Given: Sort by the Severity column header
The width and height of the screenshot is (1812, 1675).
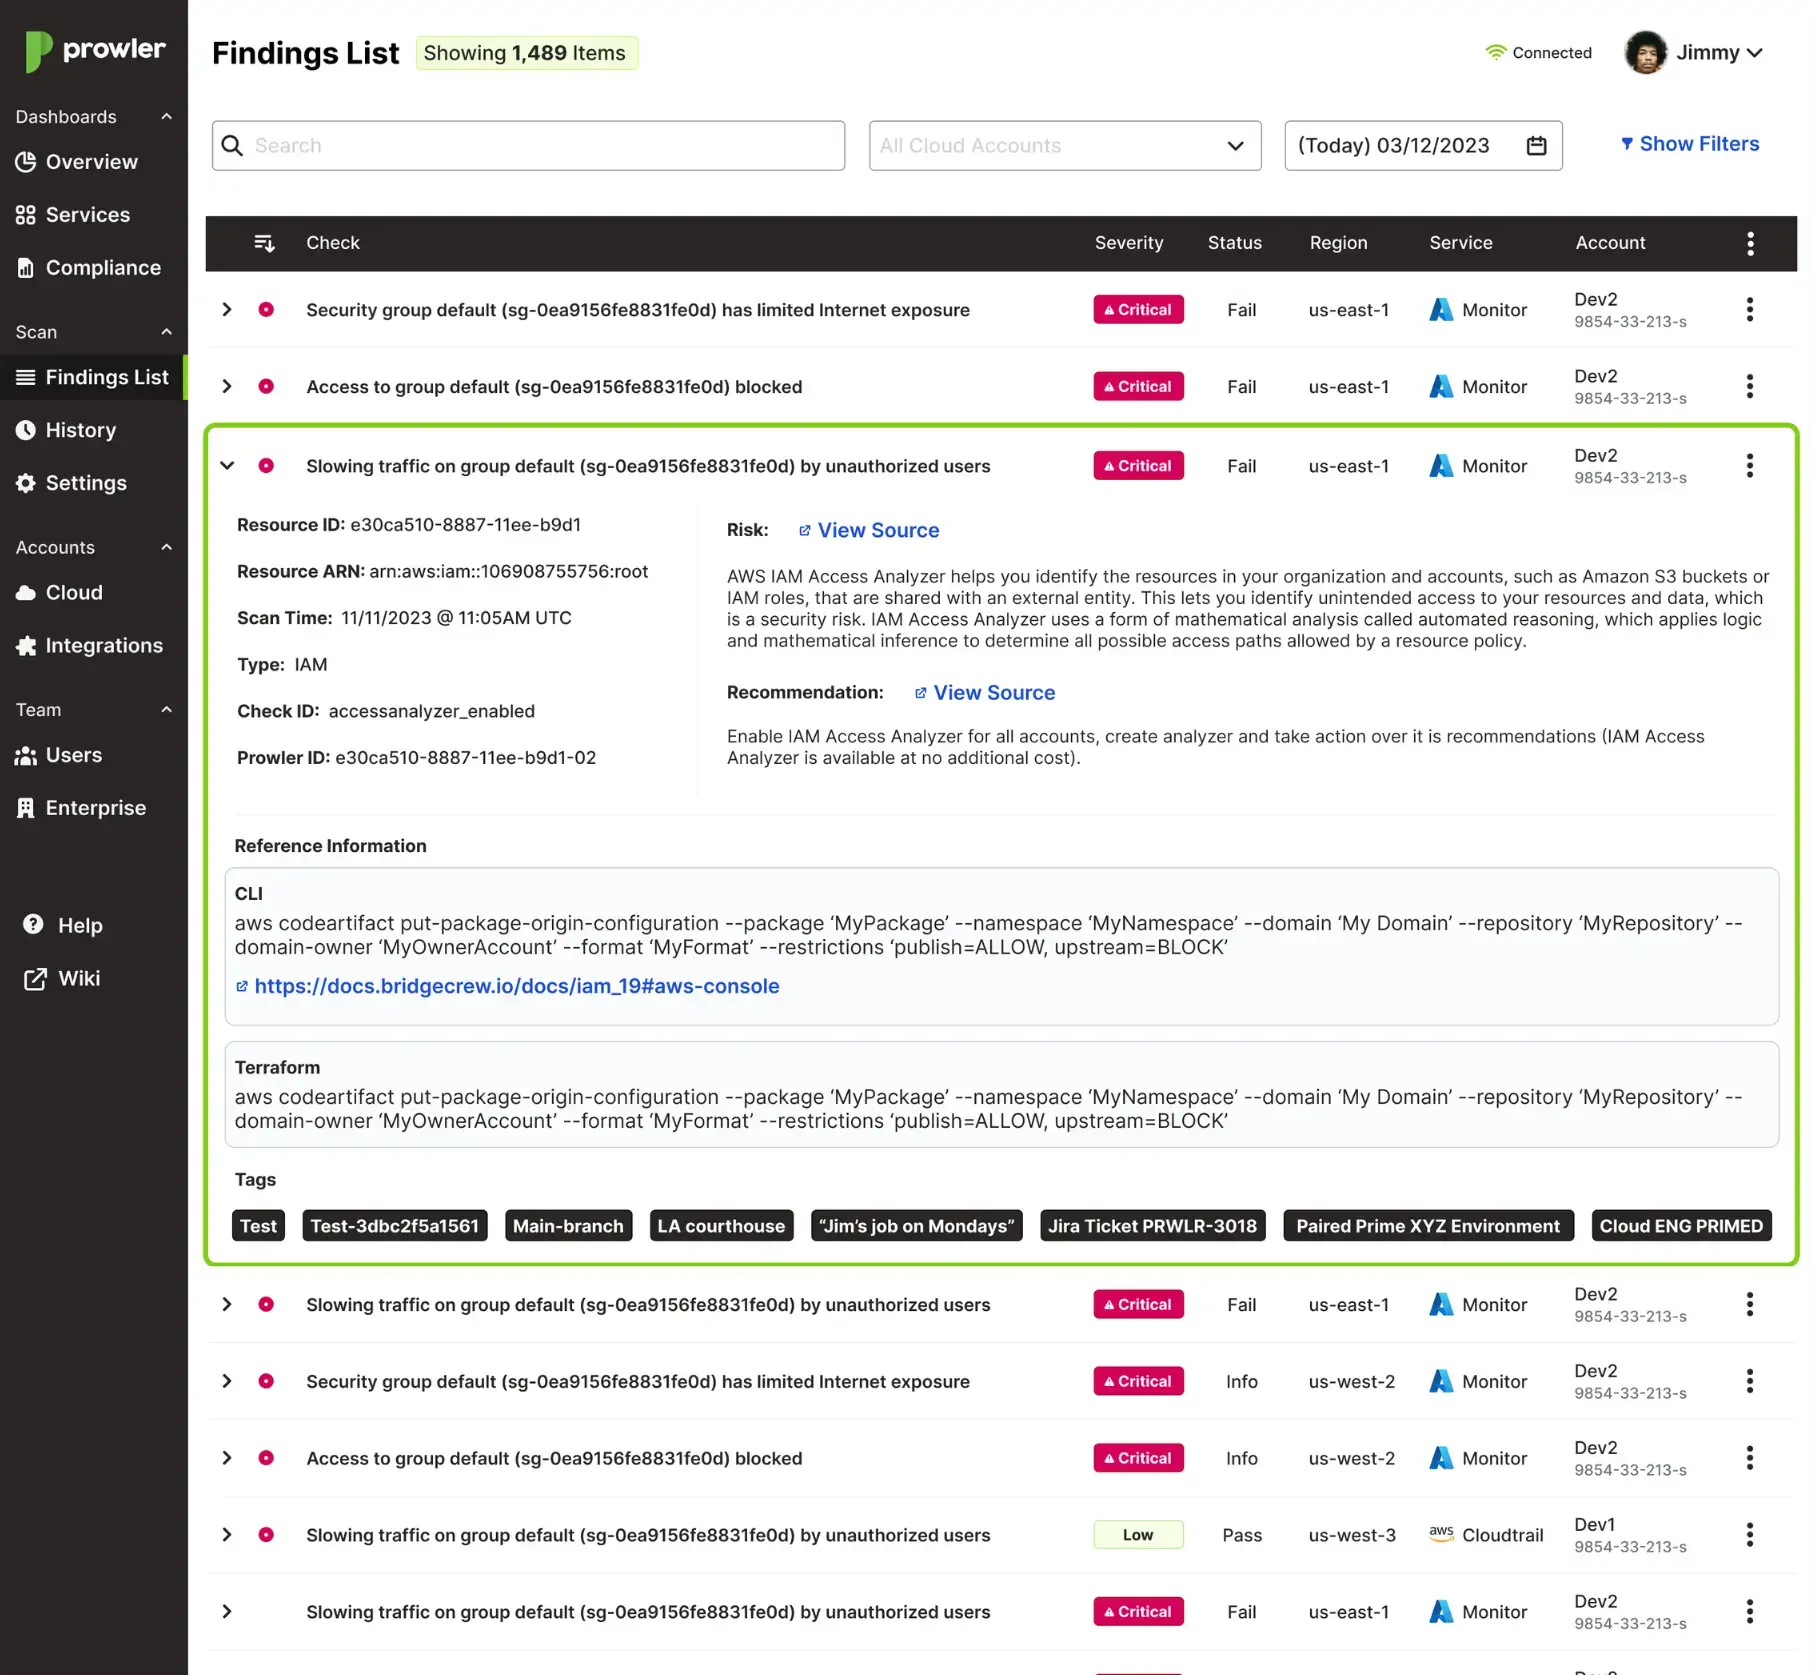Looking at the screenshot, I should 1129,243.
